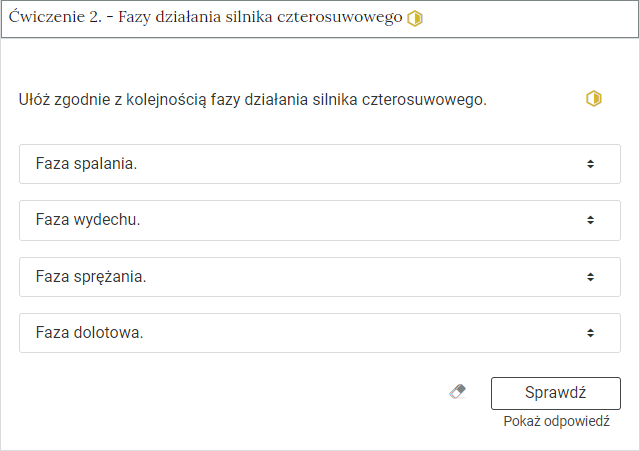Image resolution: width=640 pixels, height=451 pixels.
Task: Click the up arrow on the Faza sprężania handle
Action: click(x=590, y=274)
